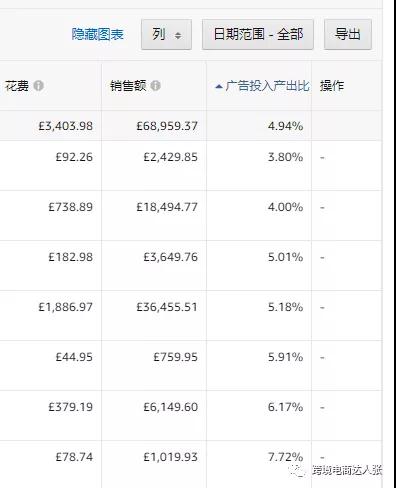Click the info icon beside 花费
The image size is (396, 488).
click(x=39, y=86)
